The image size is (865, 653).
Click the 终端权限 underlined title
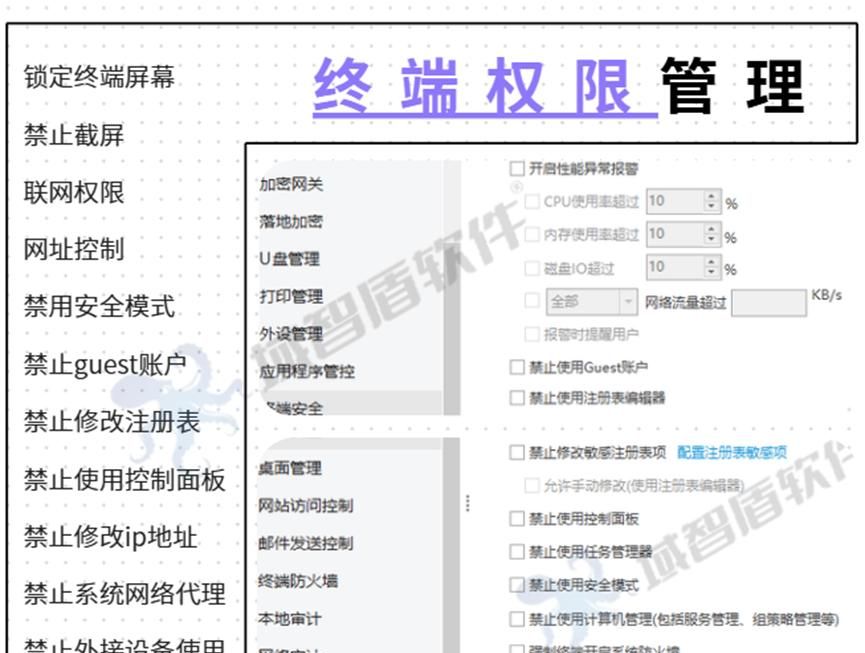tap(485, 87)
